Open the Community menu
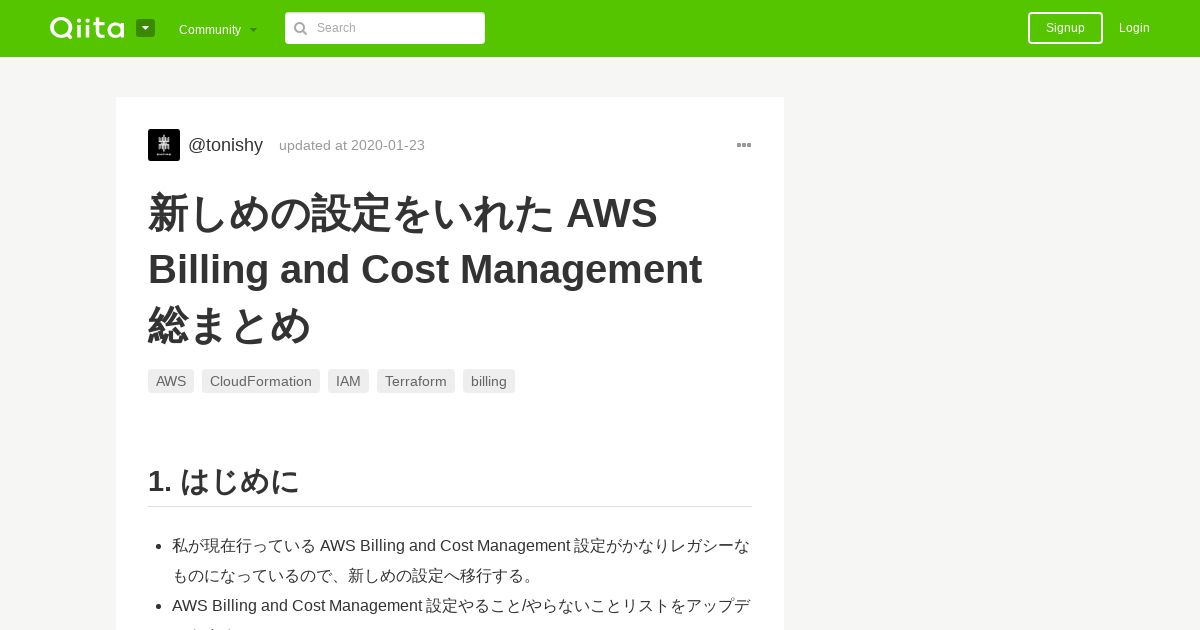This screenshot has height=630, width=1200. (218, 29)
